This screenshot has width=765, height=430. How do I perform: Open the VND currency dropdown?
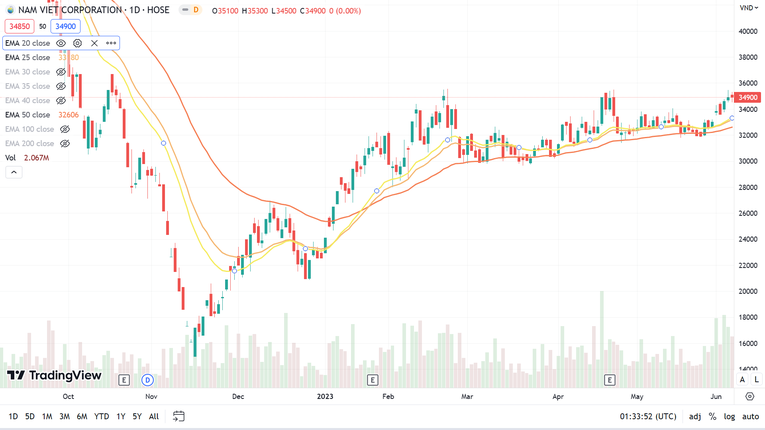[747, 8]
